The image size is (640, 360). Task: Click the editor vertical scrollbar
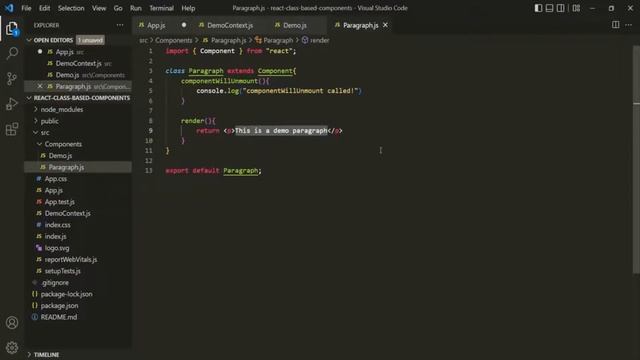point(636,159)
